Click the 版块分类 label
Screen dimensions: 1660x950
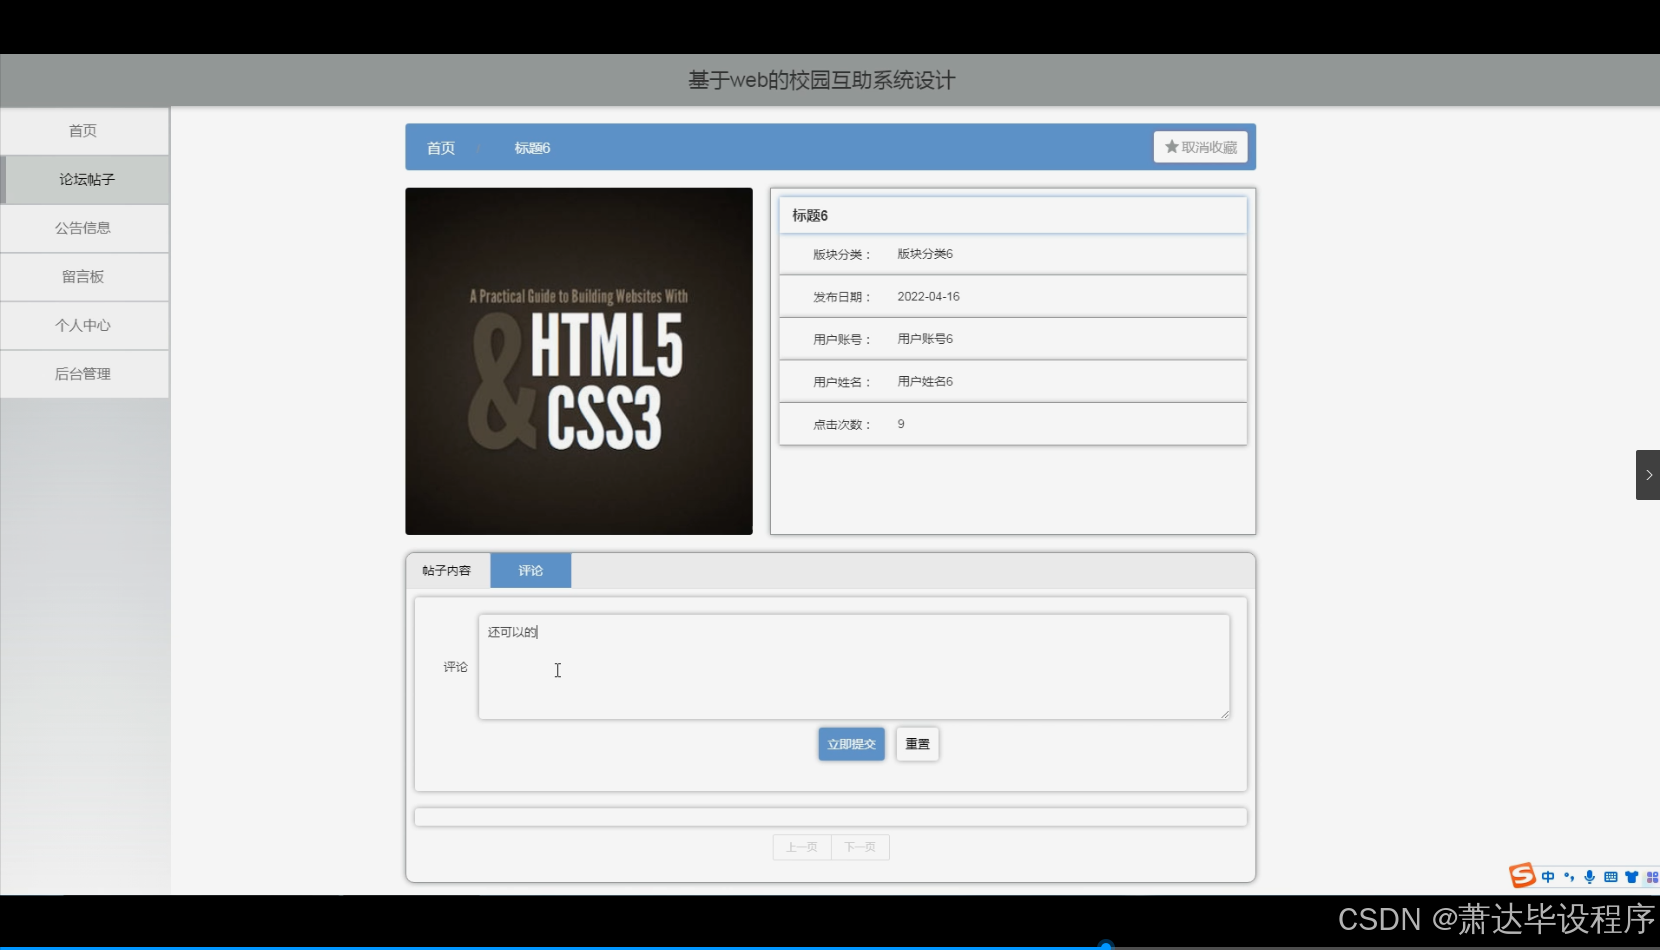(x=841, y=255)
